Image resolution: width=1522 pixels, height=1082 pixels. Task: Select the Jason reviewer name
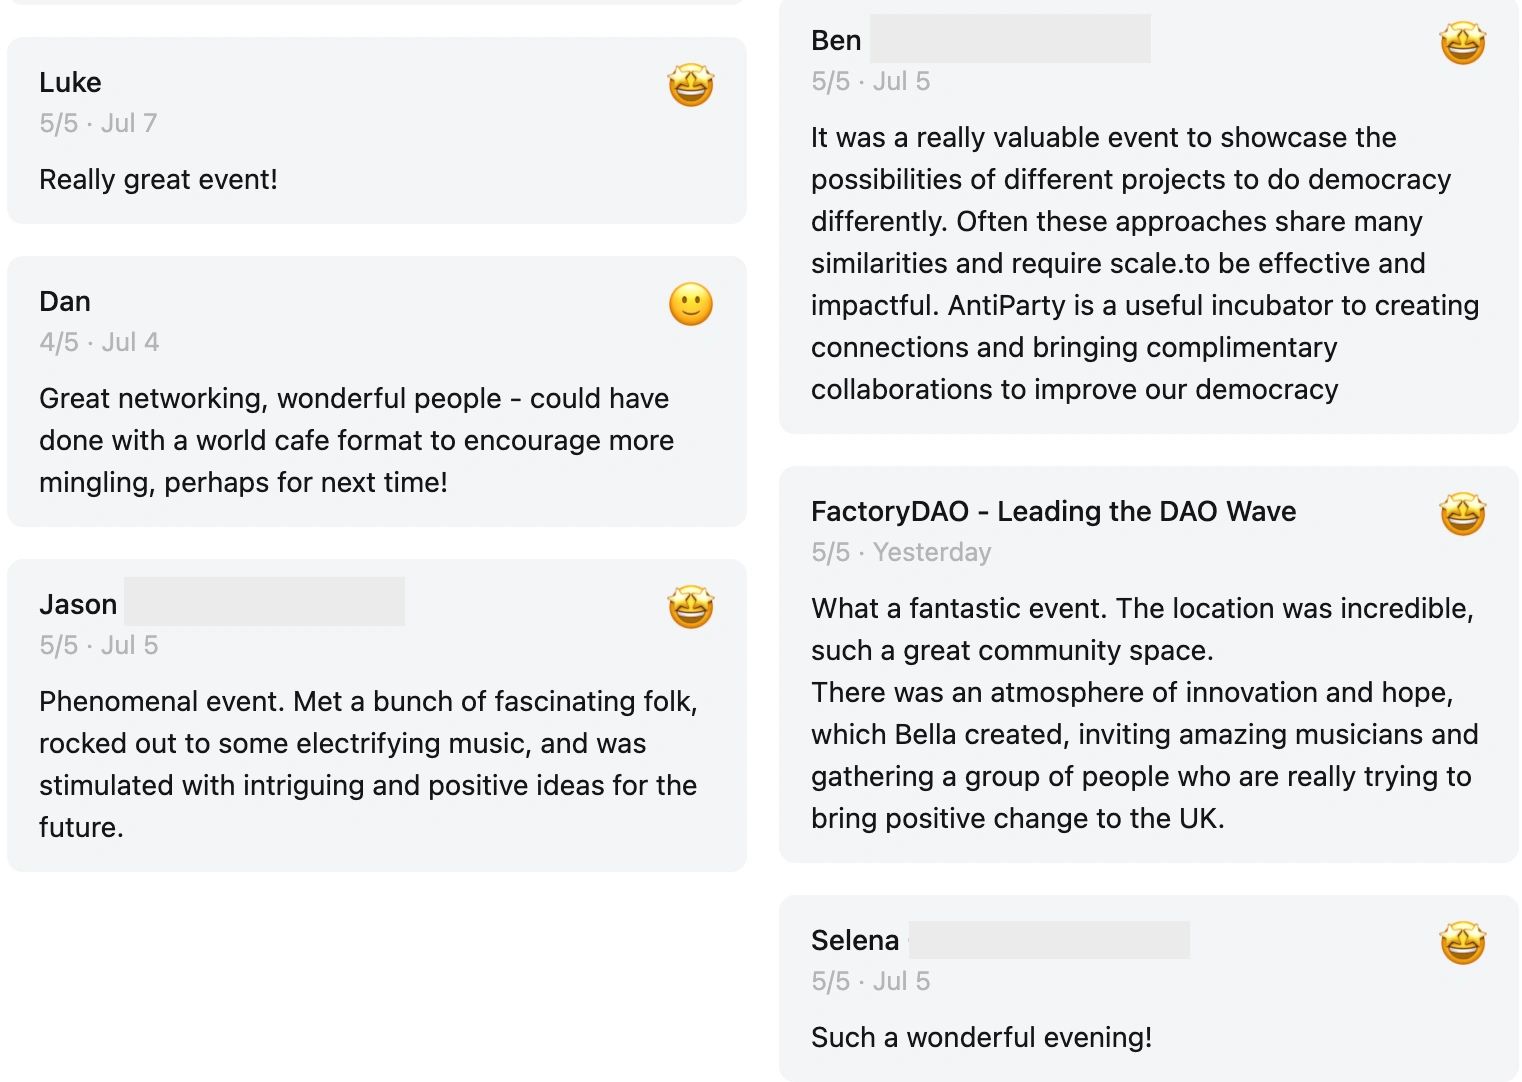(x=78, y=604)
